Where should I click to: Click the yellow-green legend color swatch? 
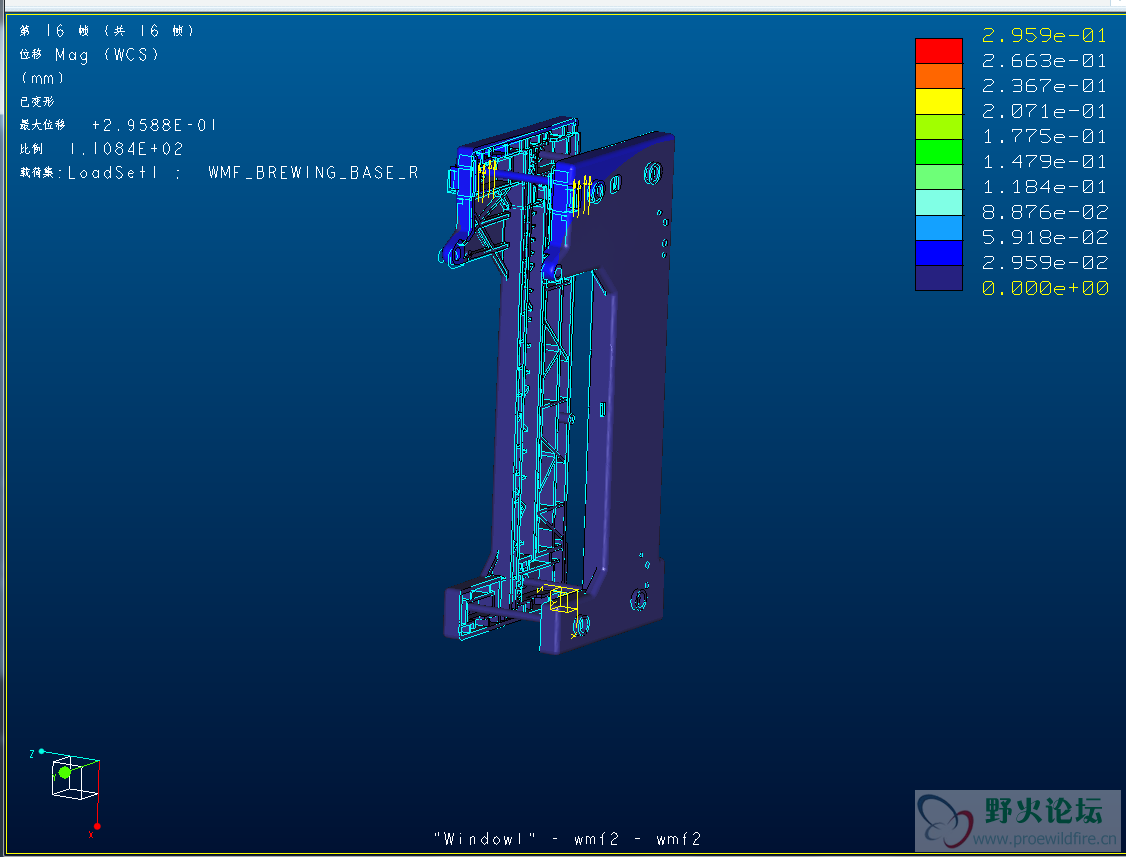coord(939,126)
